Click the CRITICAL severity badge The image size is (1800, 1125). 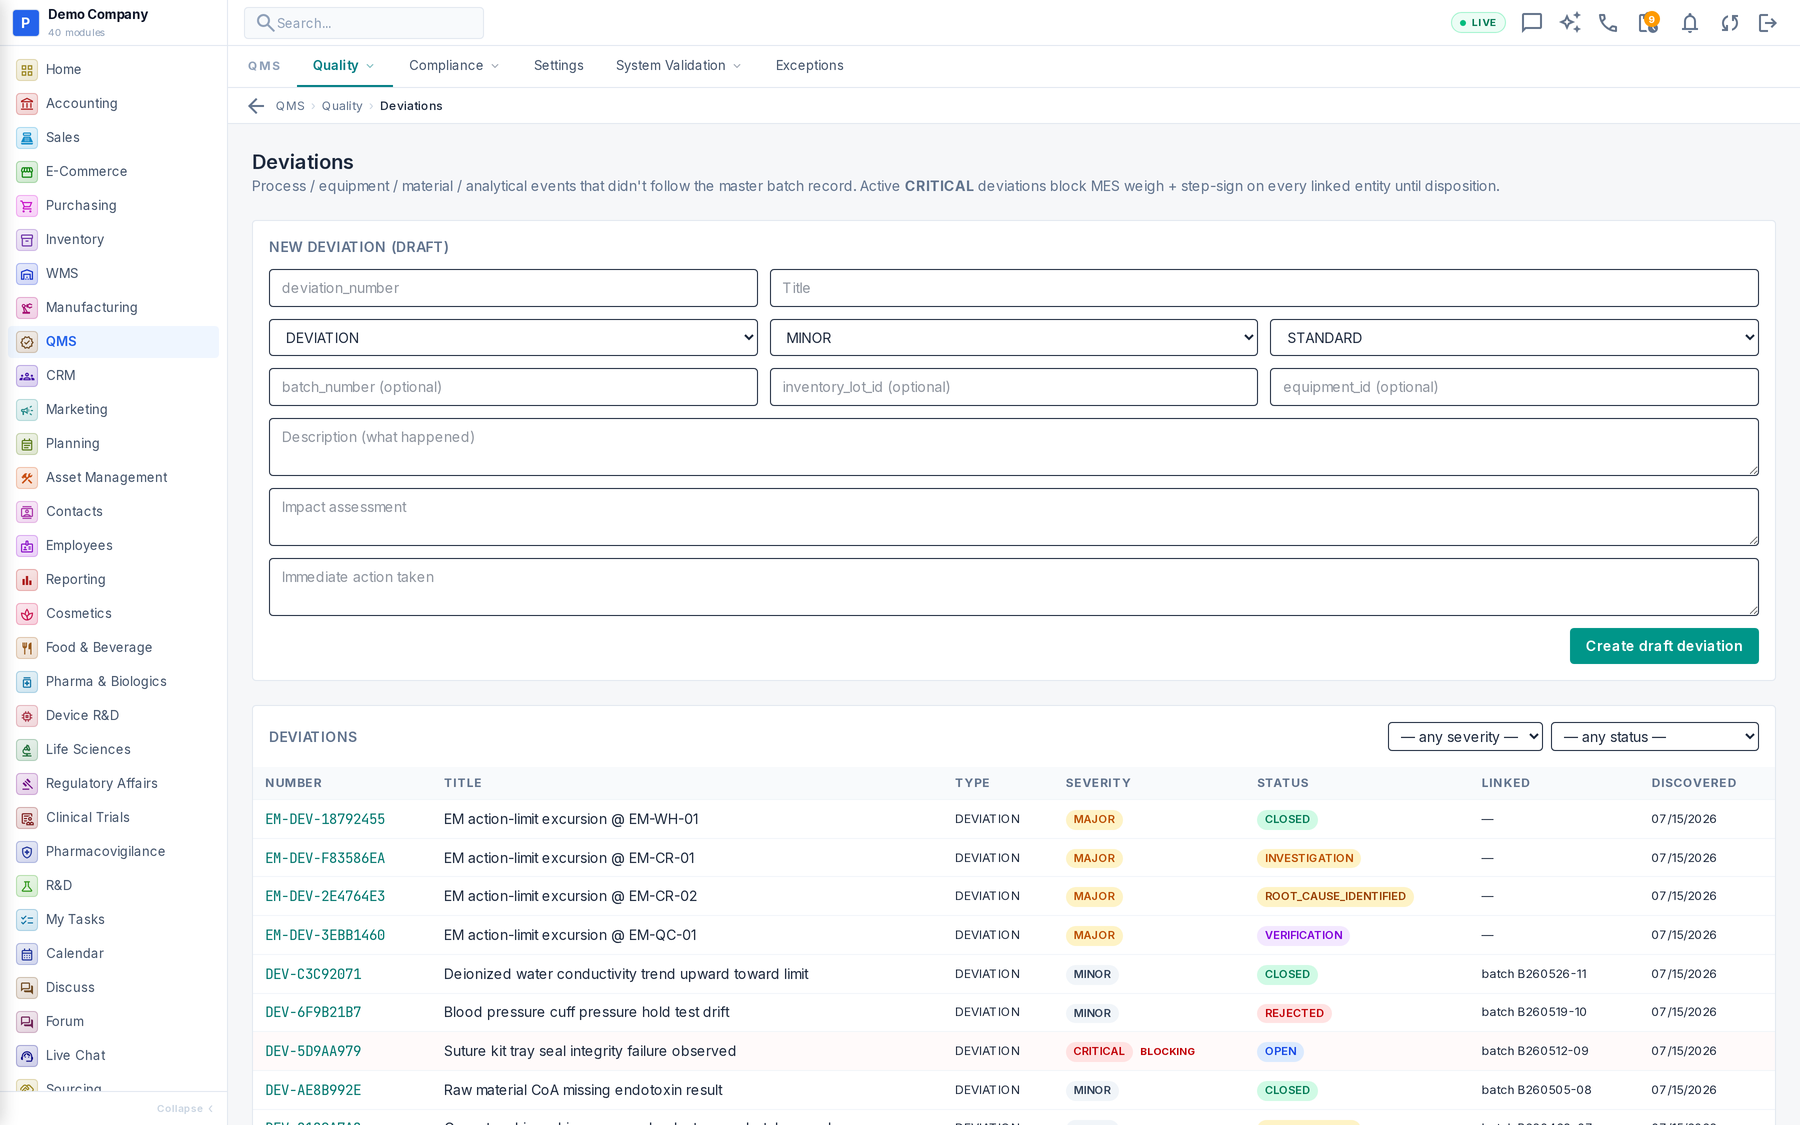[x=1099, y=1052]
